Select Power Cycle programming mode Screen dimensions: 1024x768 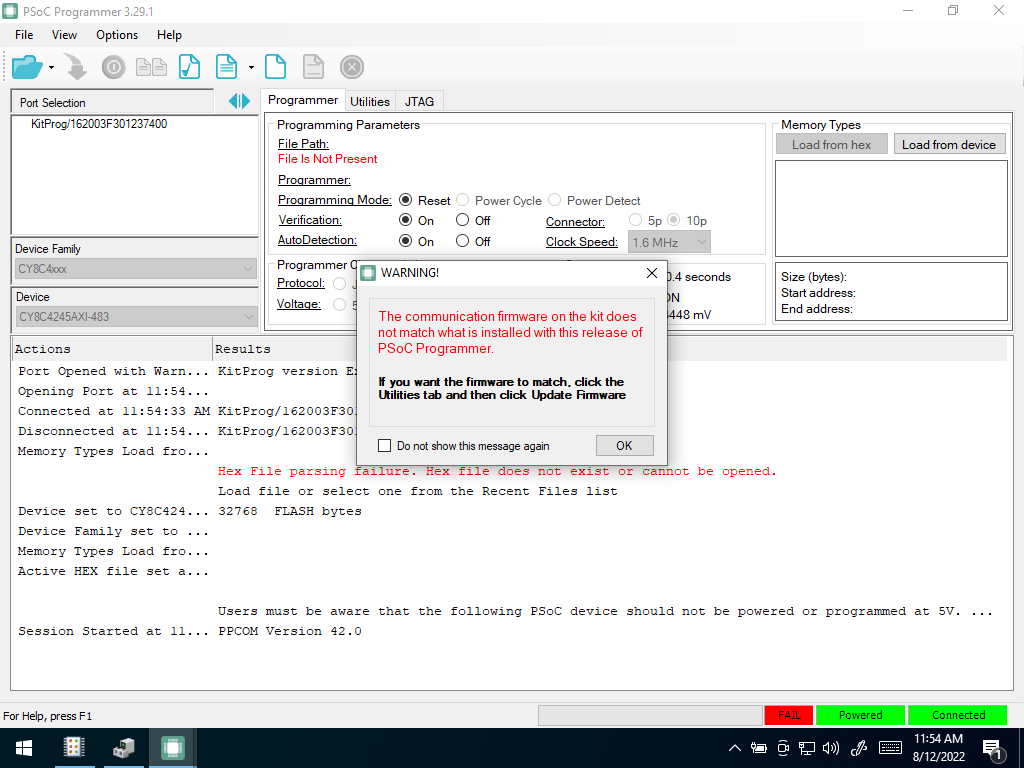pos(462,200)
